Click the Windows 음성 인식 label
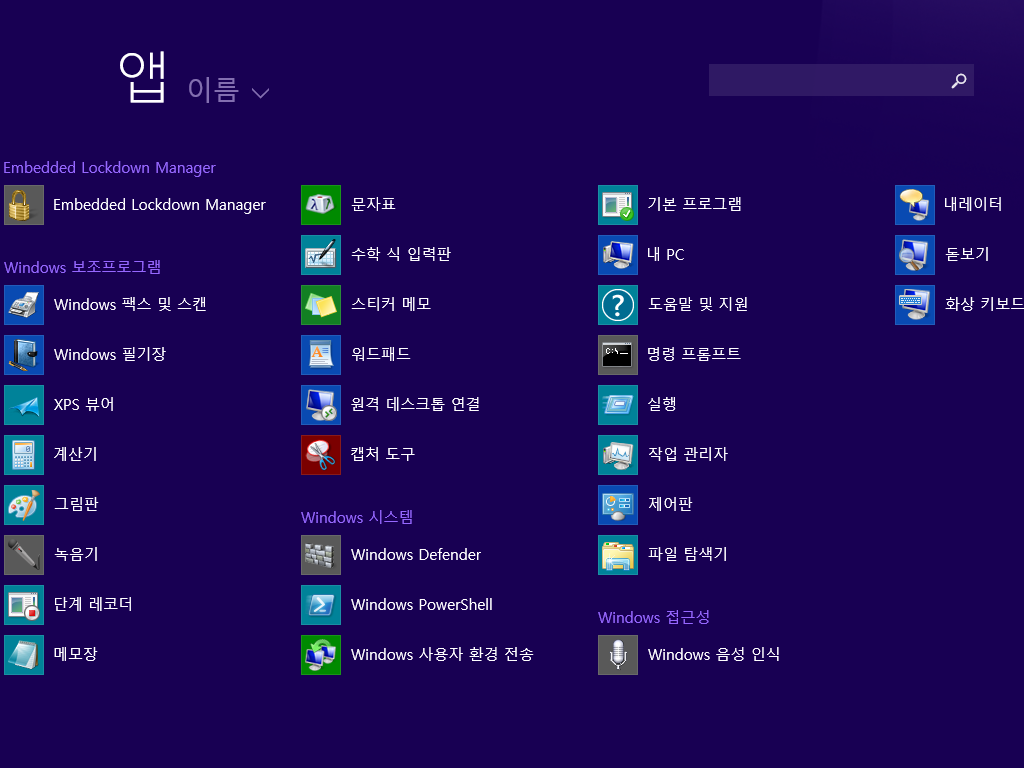 pyautogui.click(x=714, y=654)
